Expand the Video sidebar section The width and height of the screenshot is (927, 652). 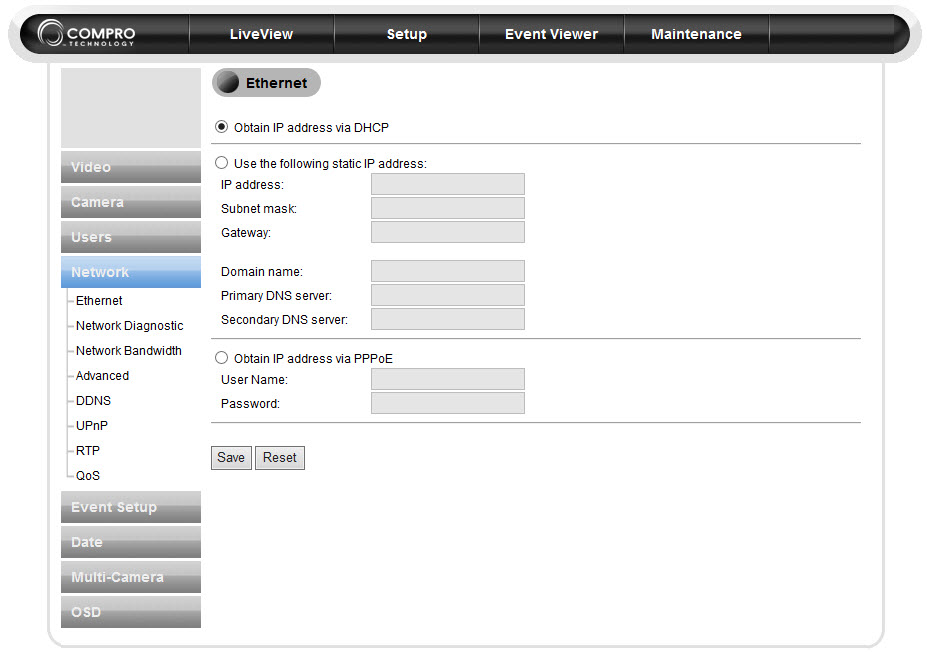coord(131,167)
